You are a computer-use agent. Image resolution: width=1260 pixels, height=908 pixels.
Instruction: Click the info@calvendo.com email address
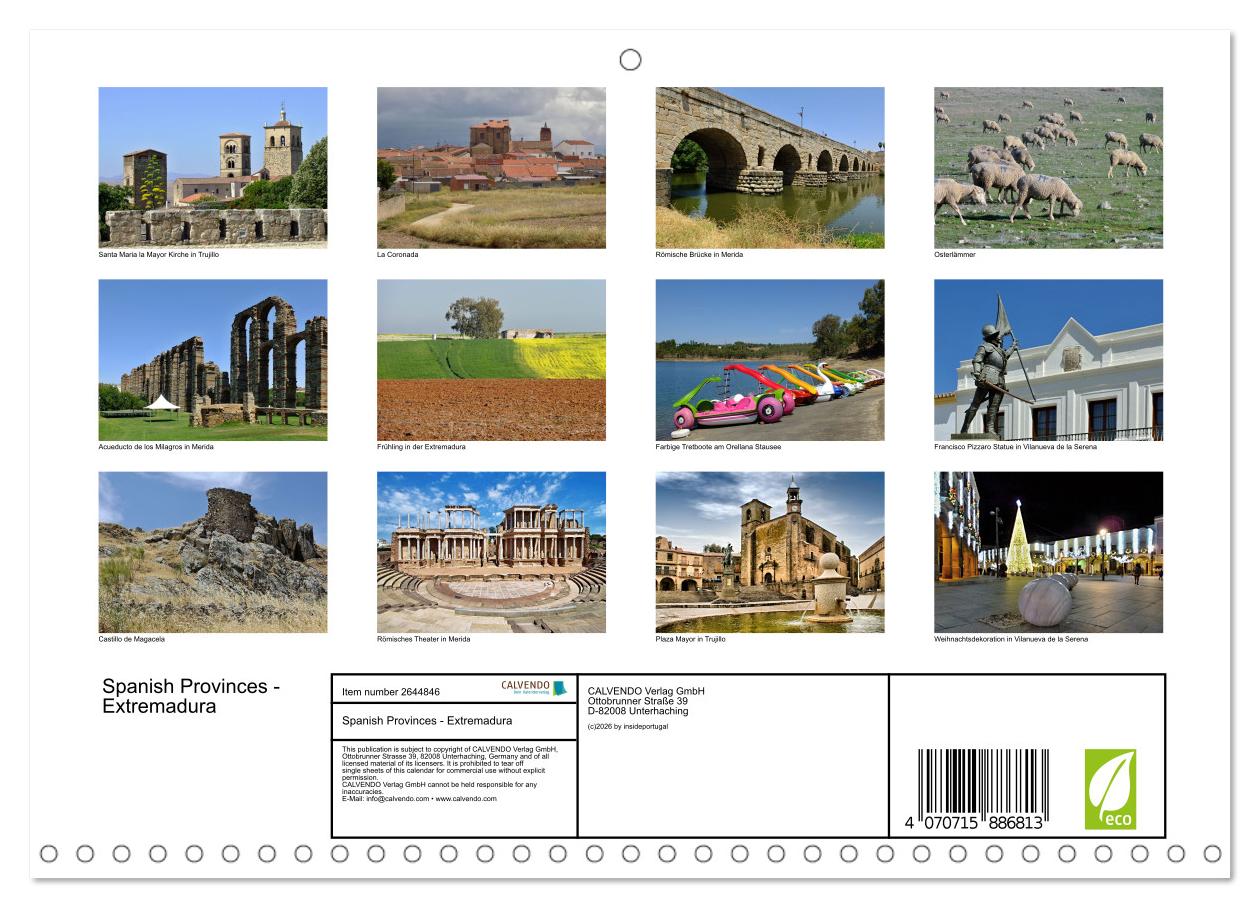[396, 799]
